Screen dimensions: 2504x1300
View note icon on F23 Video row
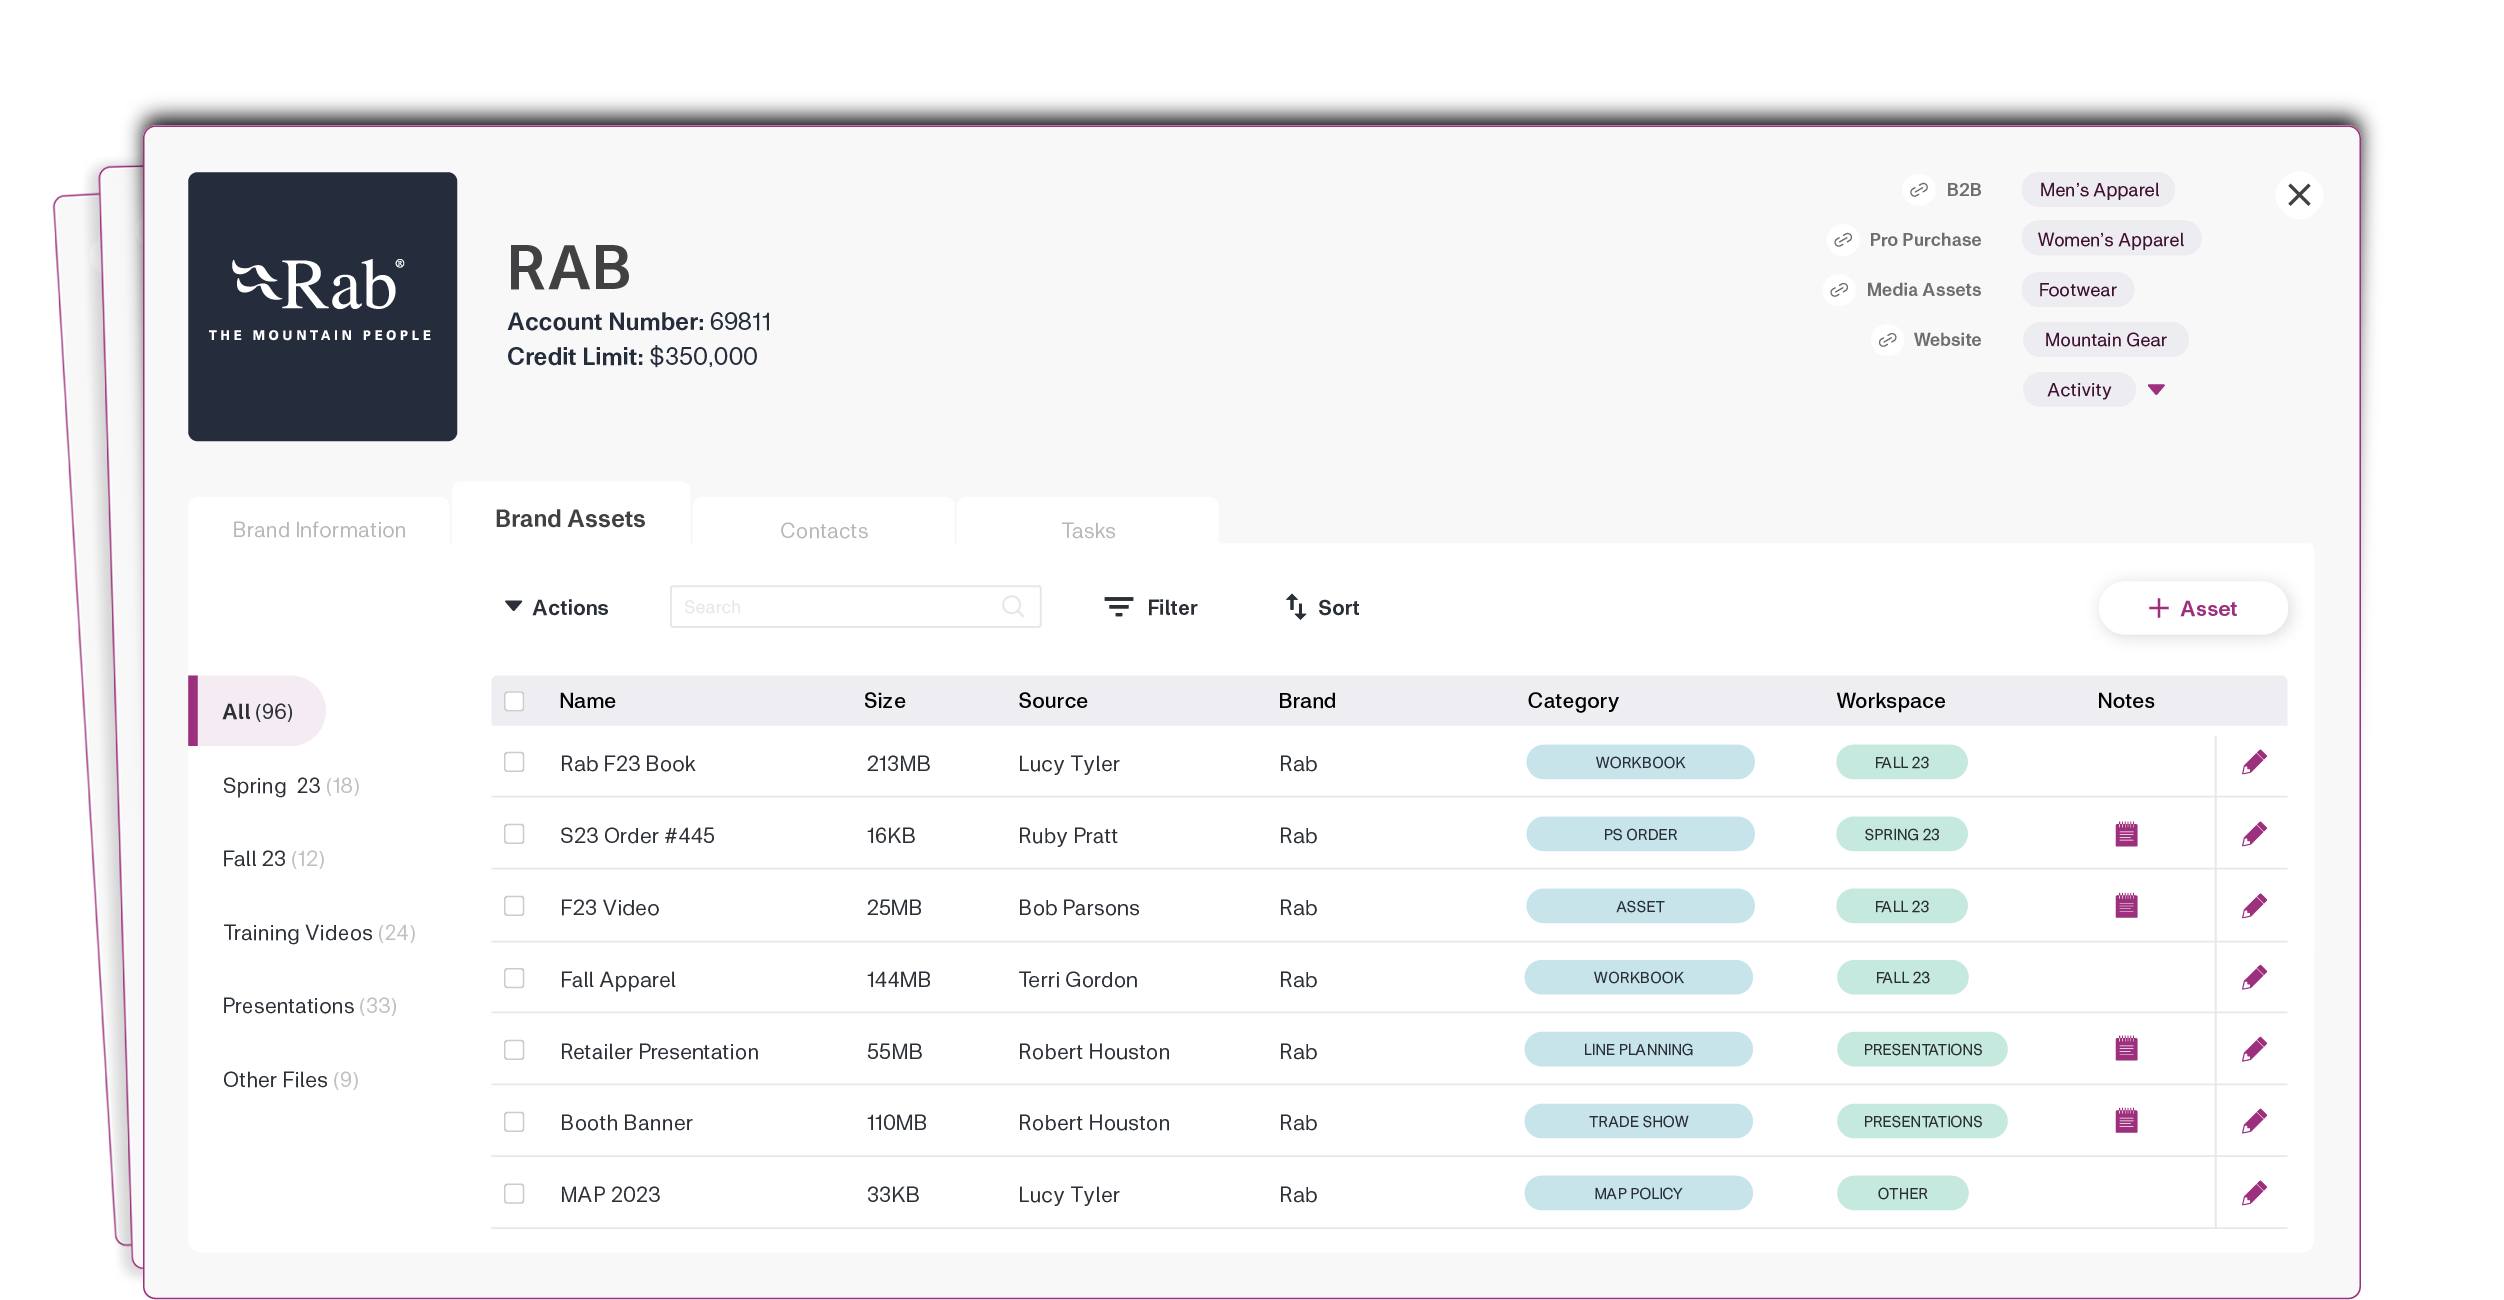[2126, 906]
